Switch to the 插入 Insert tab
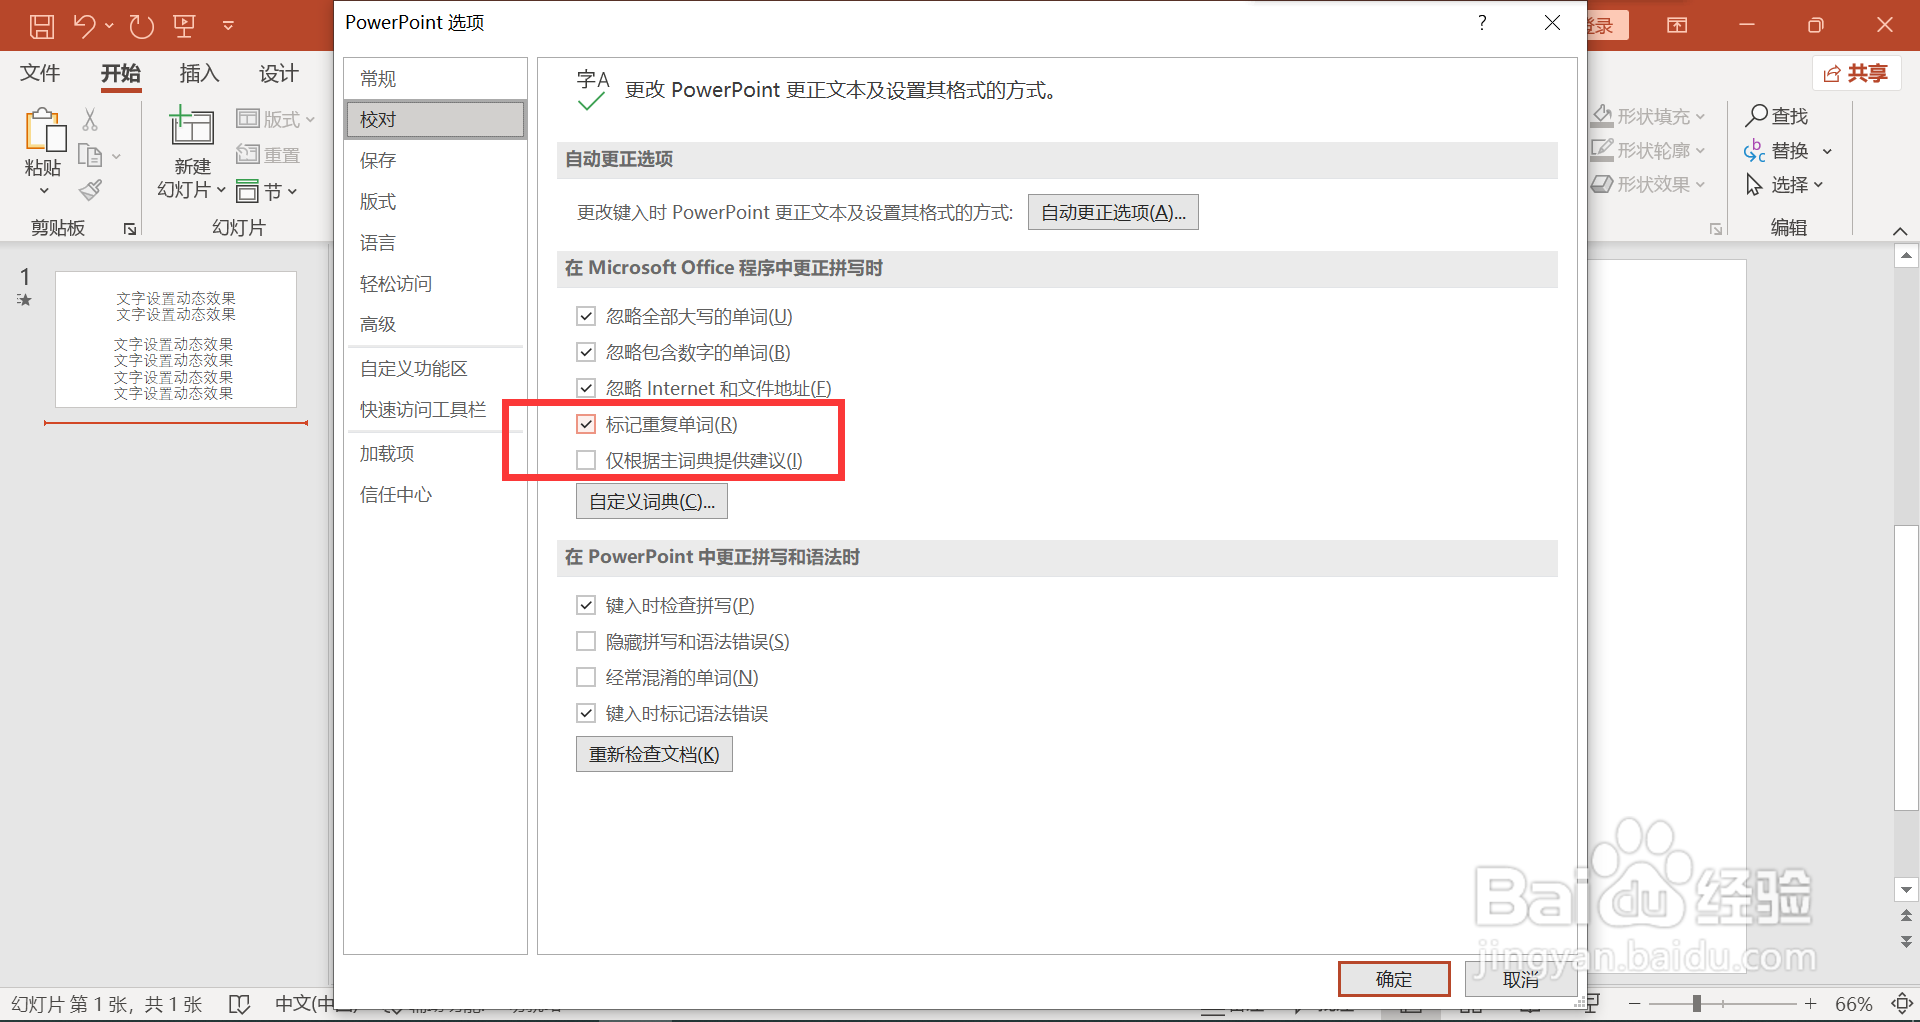The width and height of the screenshot is (1920, 1022). (x=199, y=73)
